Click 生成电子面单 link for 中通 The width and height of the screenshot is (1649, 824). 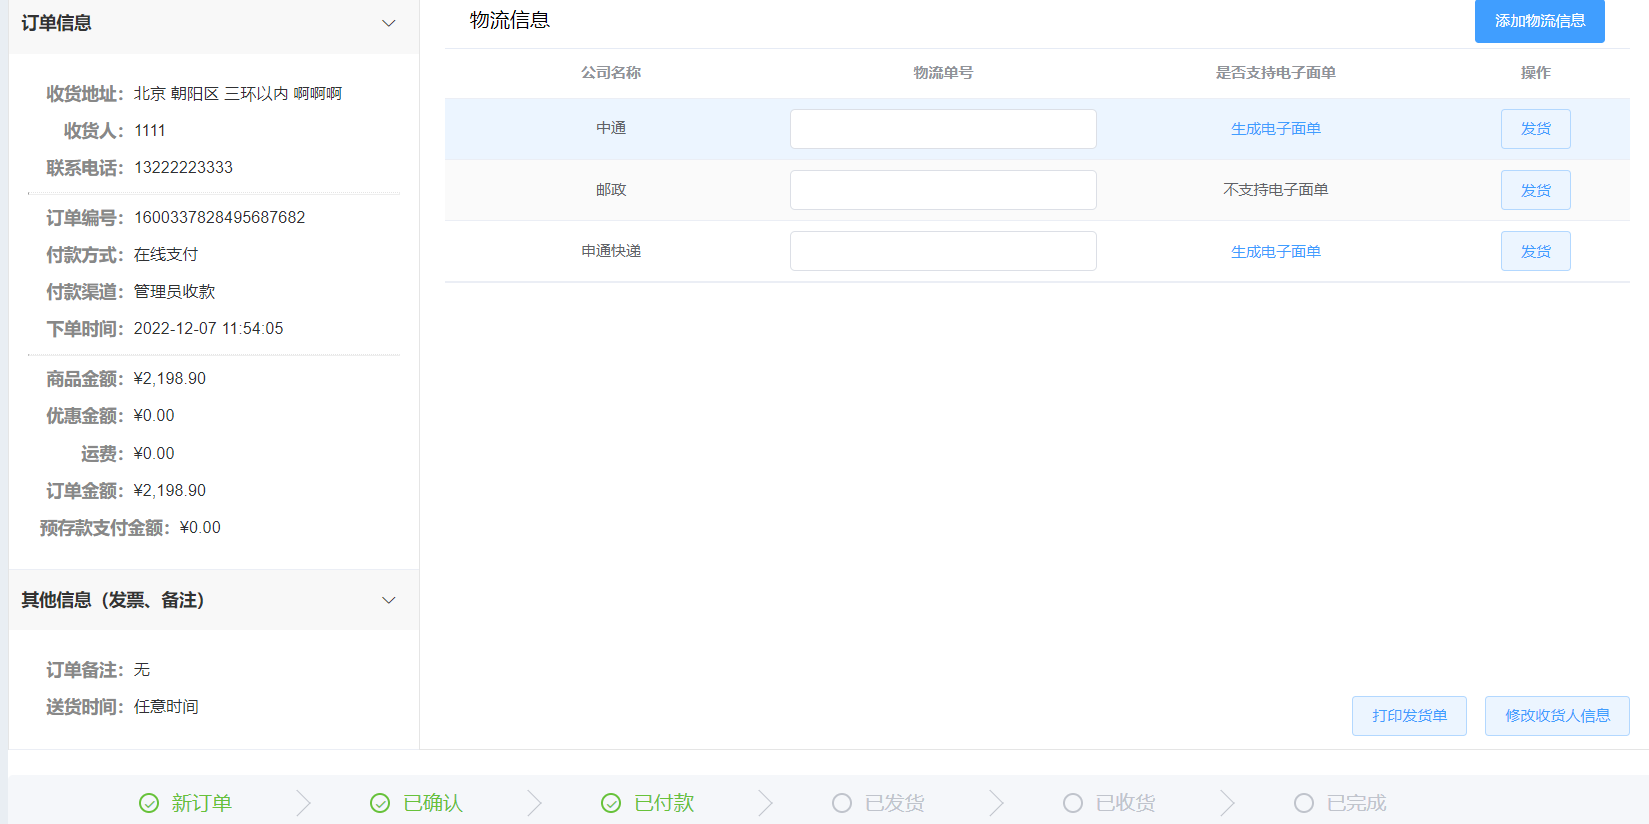tap(1276, 129)
